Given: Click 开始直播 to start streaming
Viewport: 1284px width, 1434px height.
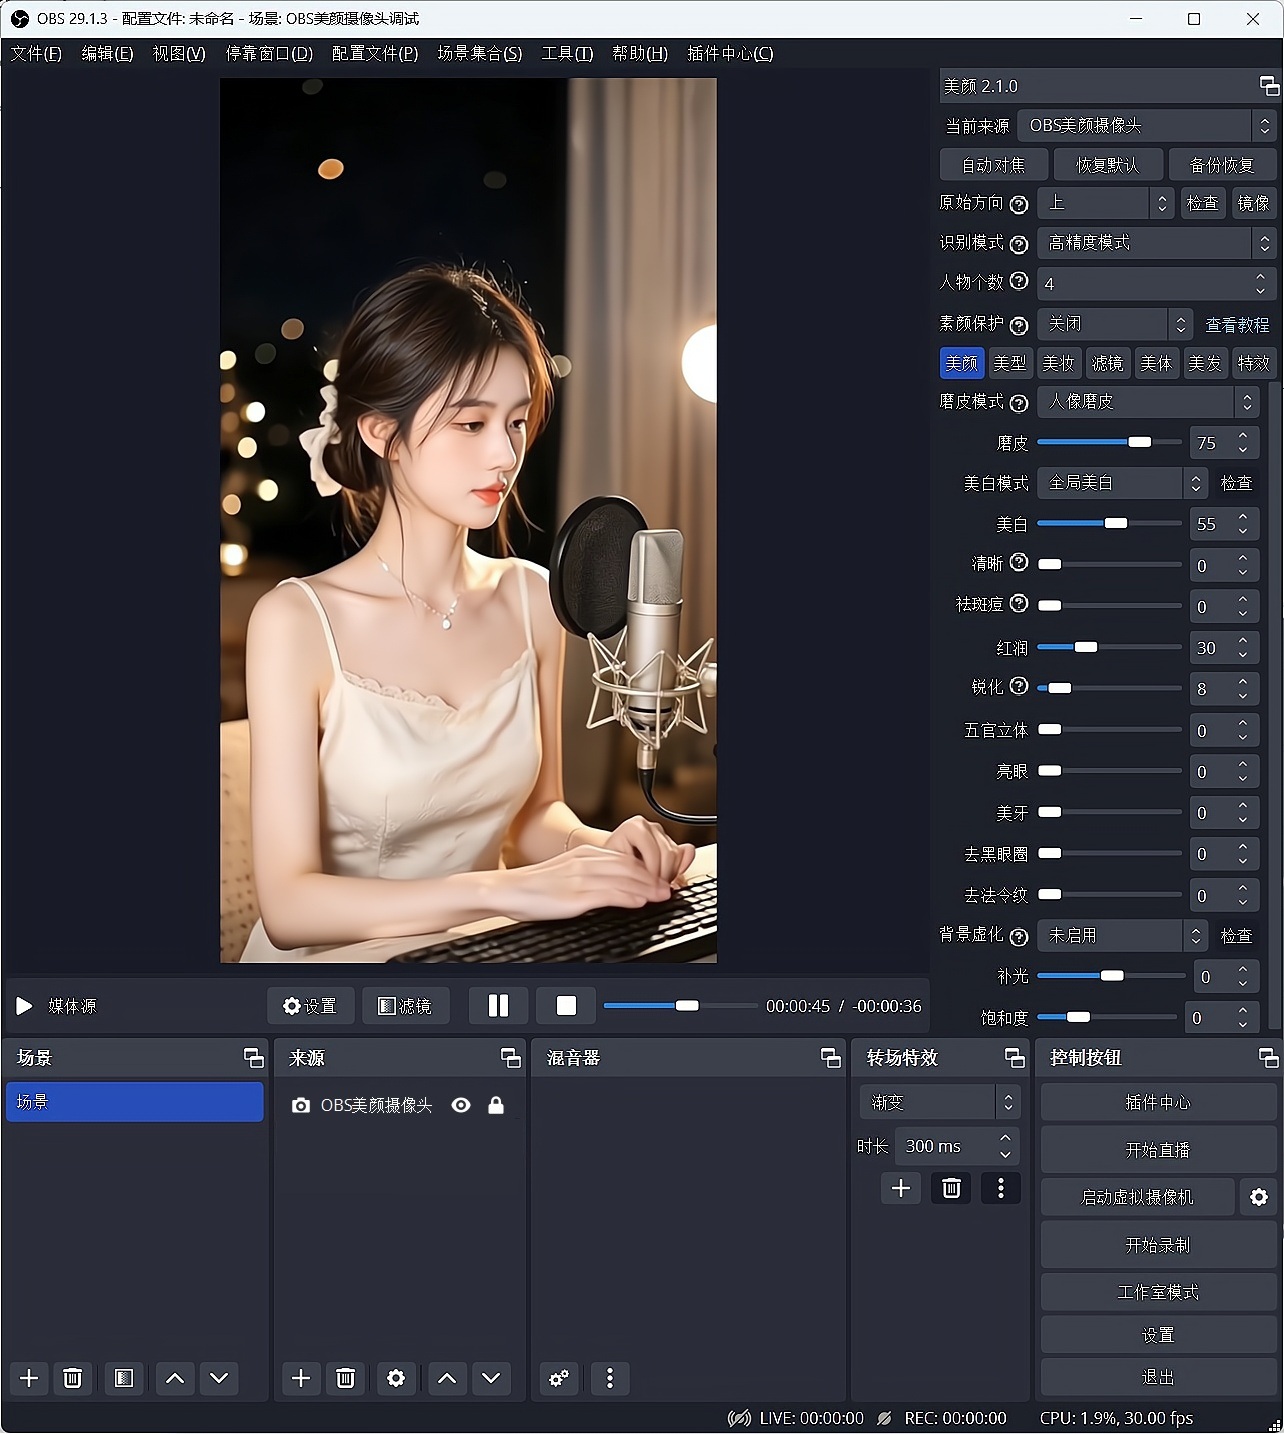Looking at the screenshot, I should pos(1157,1148).
